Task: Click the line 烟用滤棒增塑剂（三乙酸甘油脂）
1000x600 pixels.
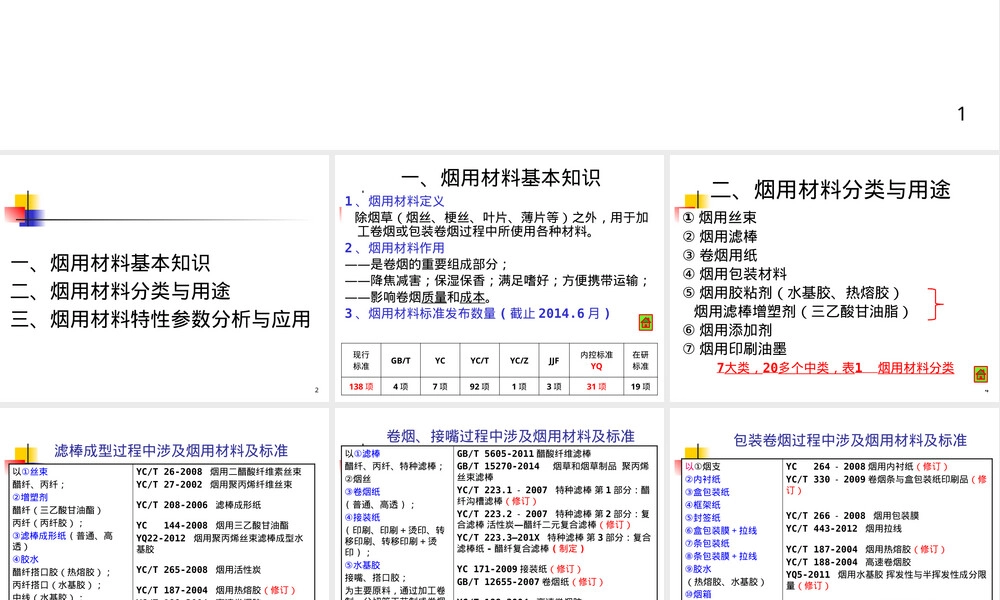Action: tap(802, 311)
